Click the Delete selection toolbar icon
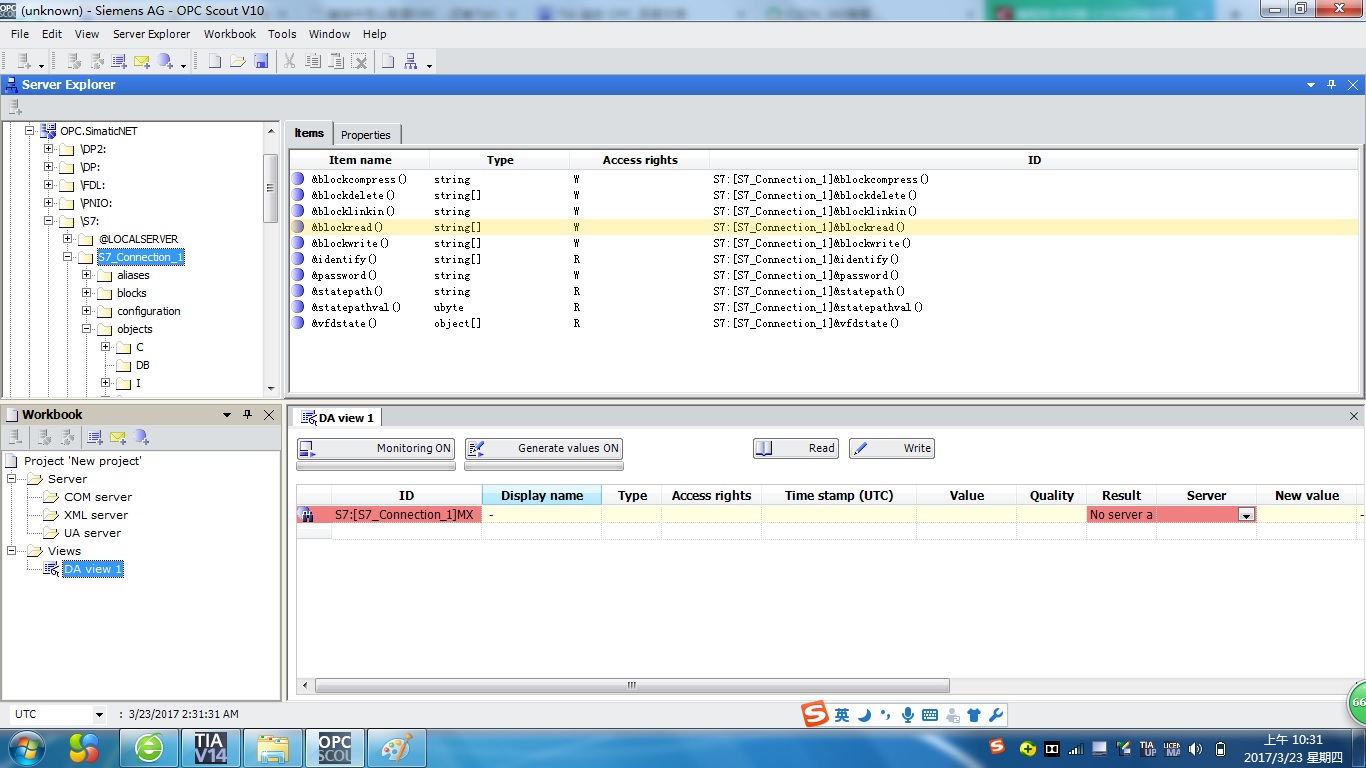The image size is (1366, 768). [359, 61]
